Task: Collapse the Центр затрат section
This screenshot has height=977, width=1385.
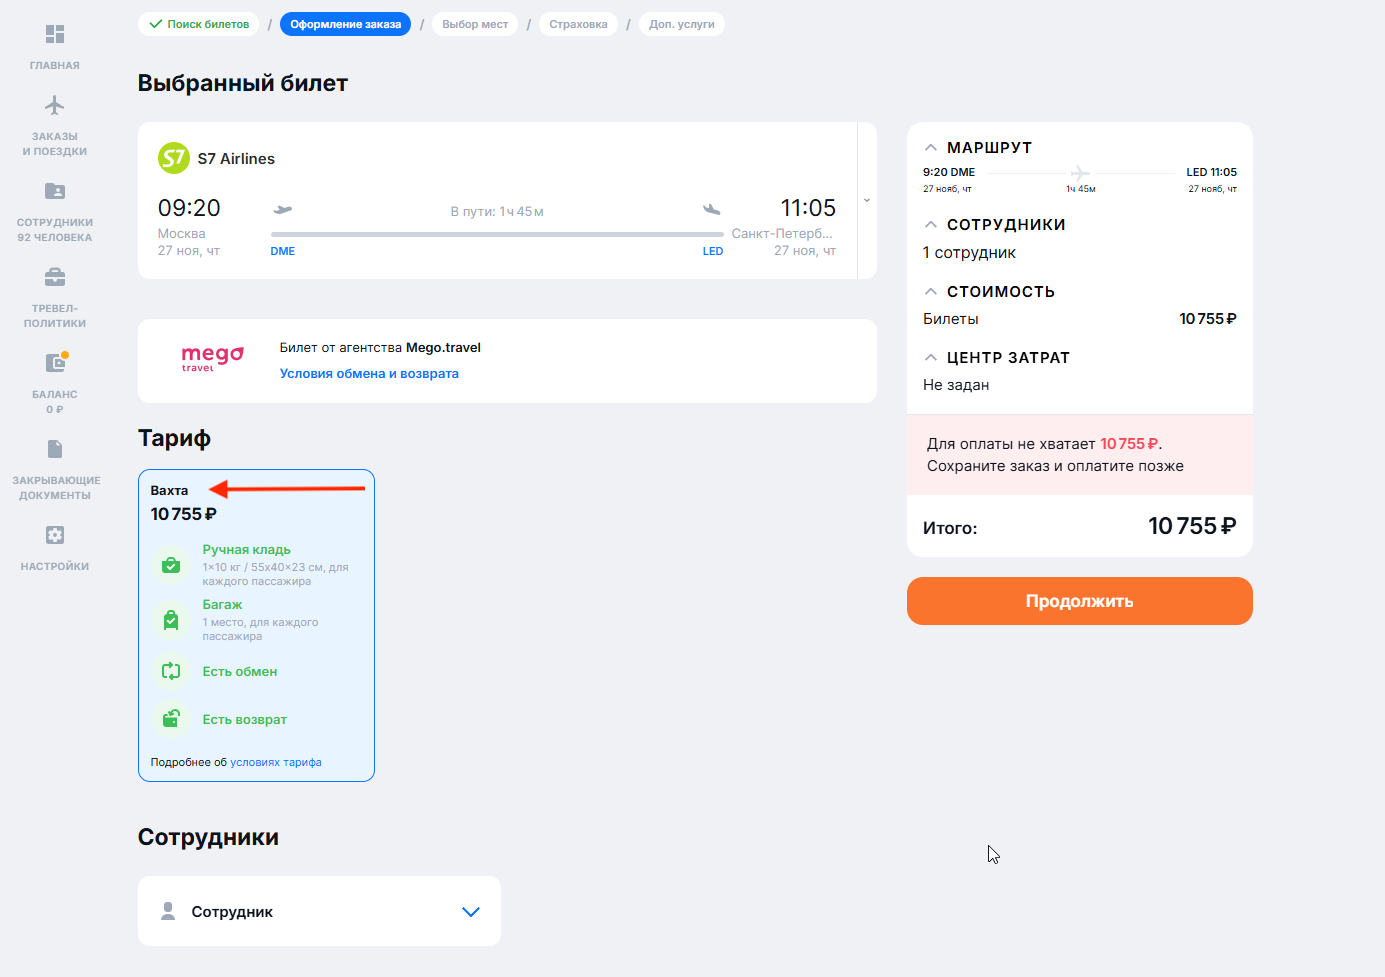Action: 931,358
